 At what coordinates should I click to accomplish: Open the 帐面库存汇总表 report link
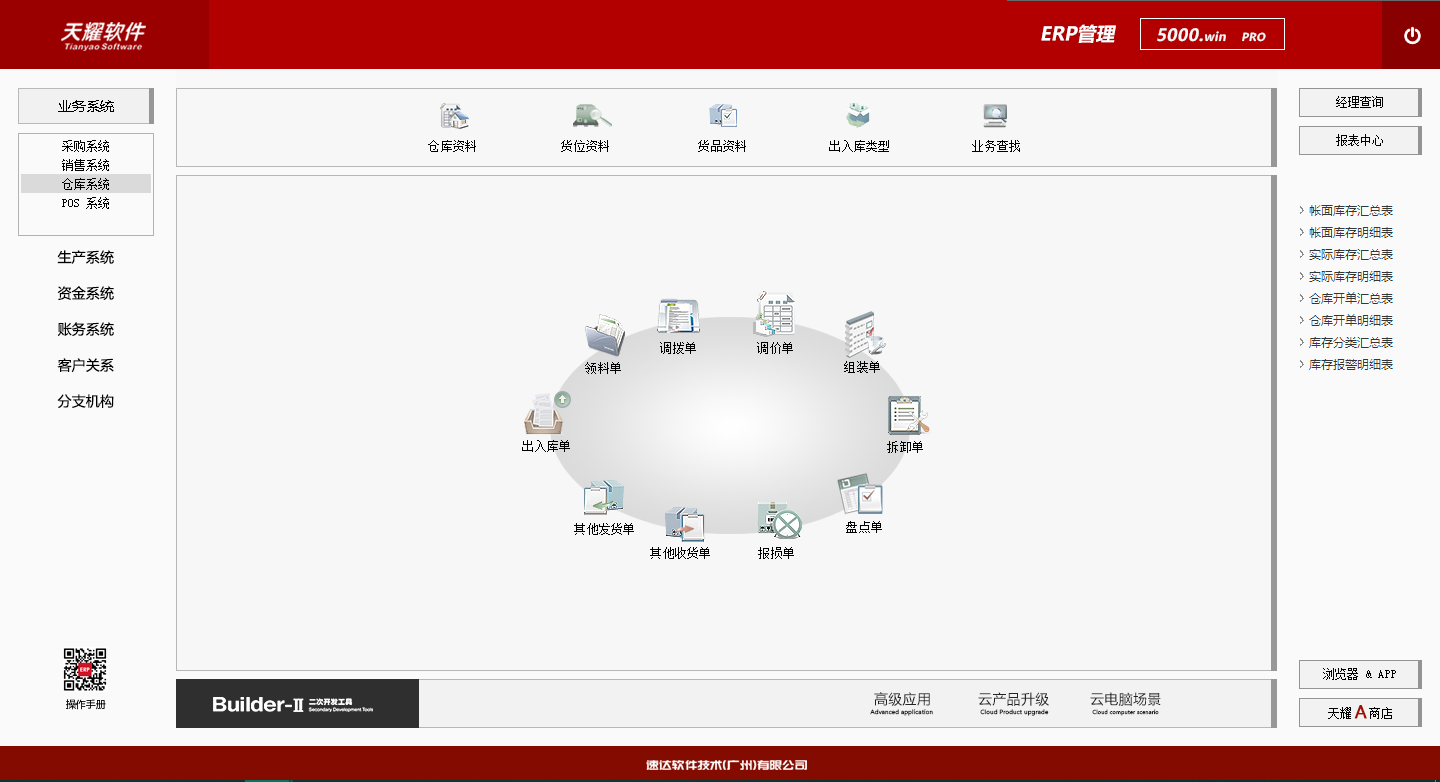point(1350,211)
